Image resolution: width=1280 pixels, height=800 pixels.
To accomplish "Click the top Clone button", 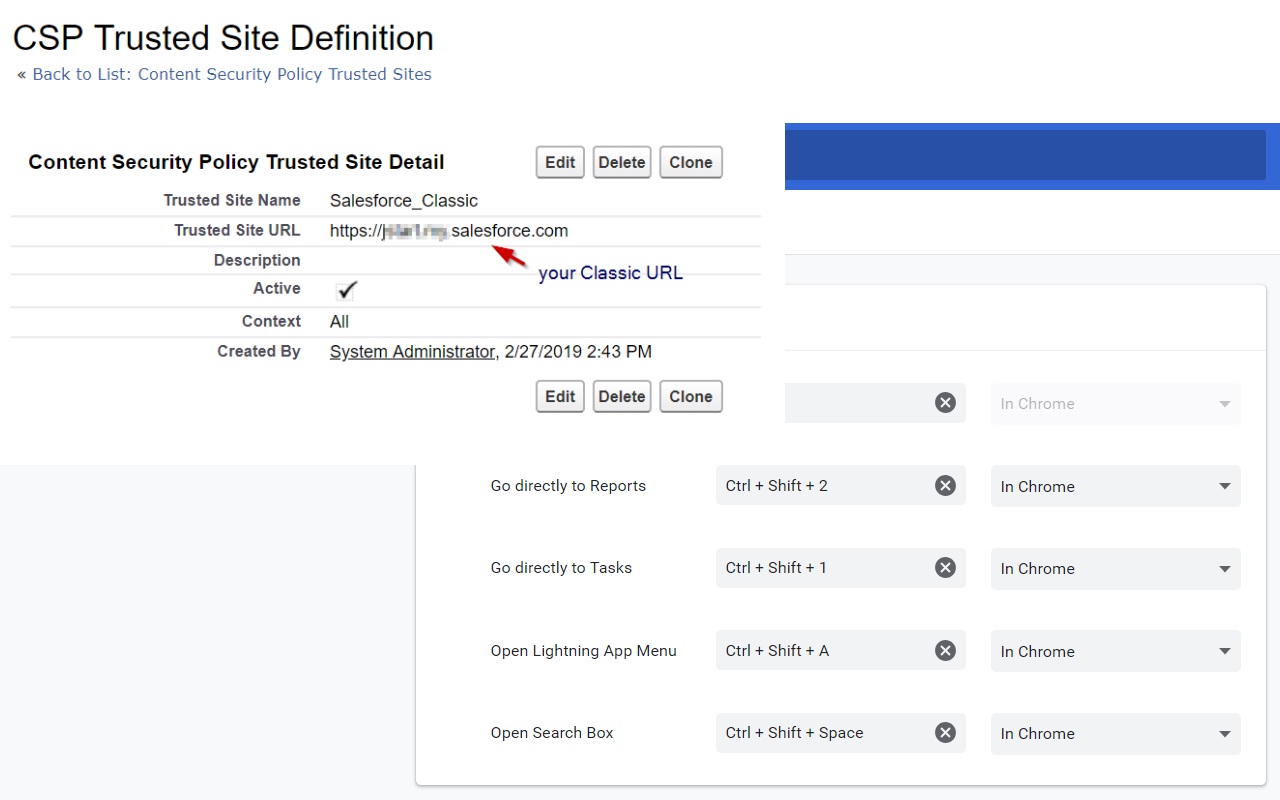I will [x=690, y=162].
